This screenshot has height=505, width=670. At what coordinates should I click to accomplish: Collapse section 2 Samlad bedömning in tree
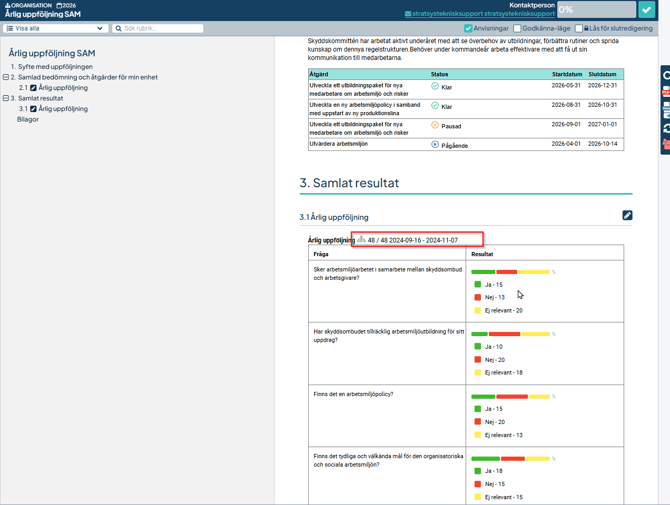click(x=6, y=77)
